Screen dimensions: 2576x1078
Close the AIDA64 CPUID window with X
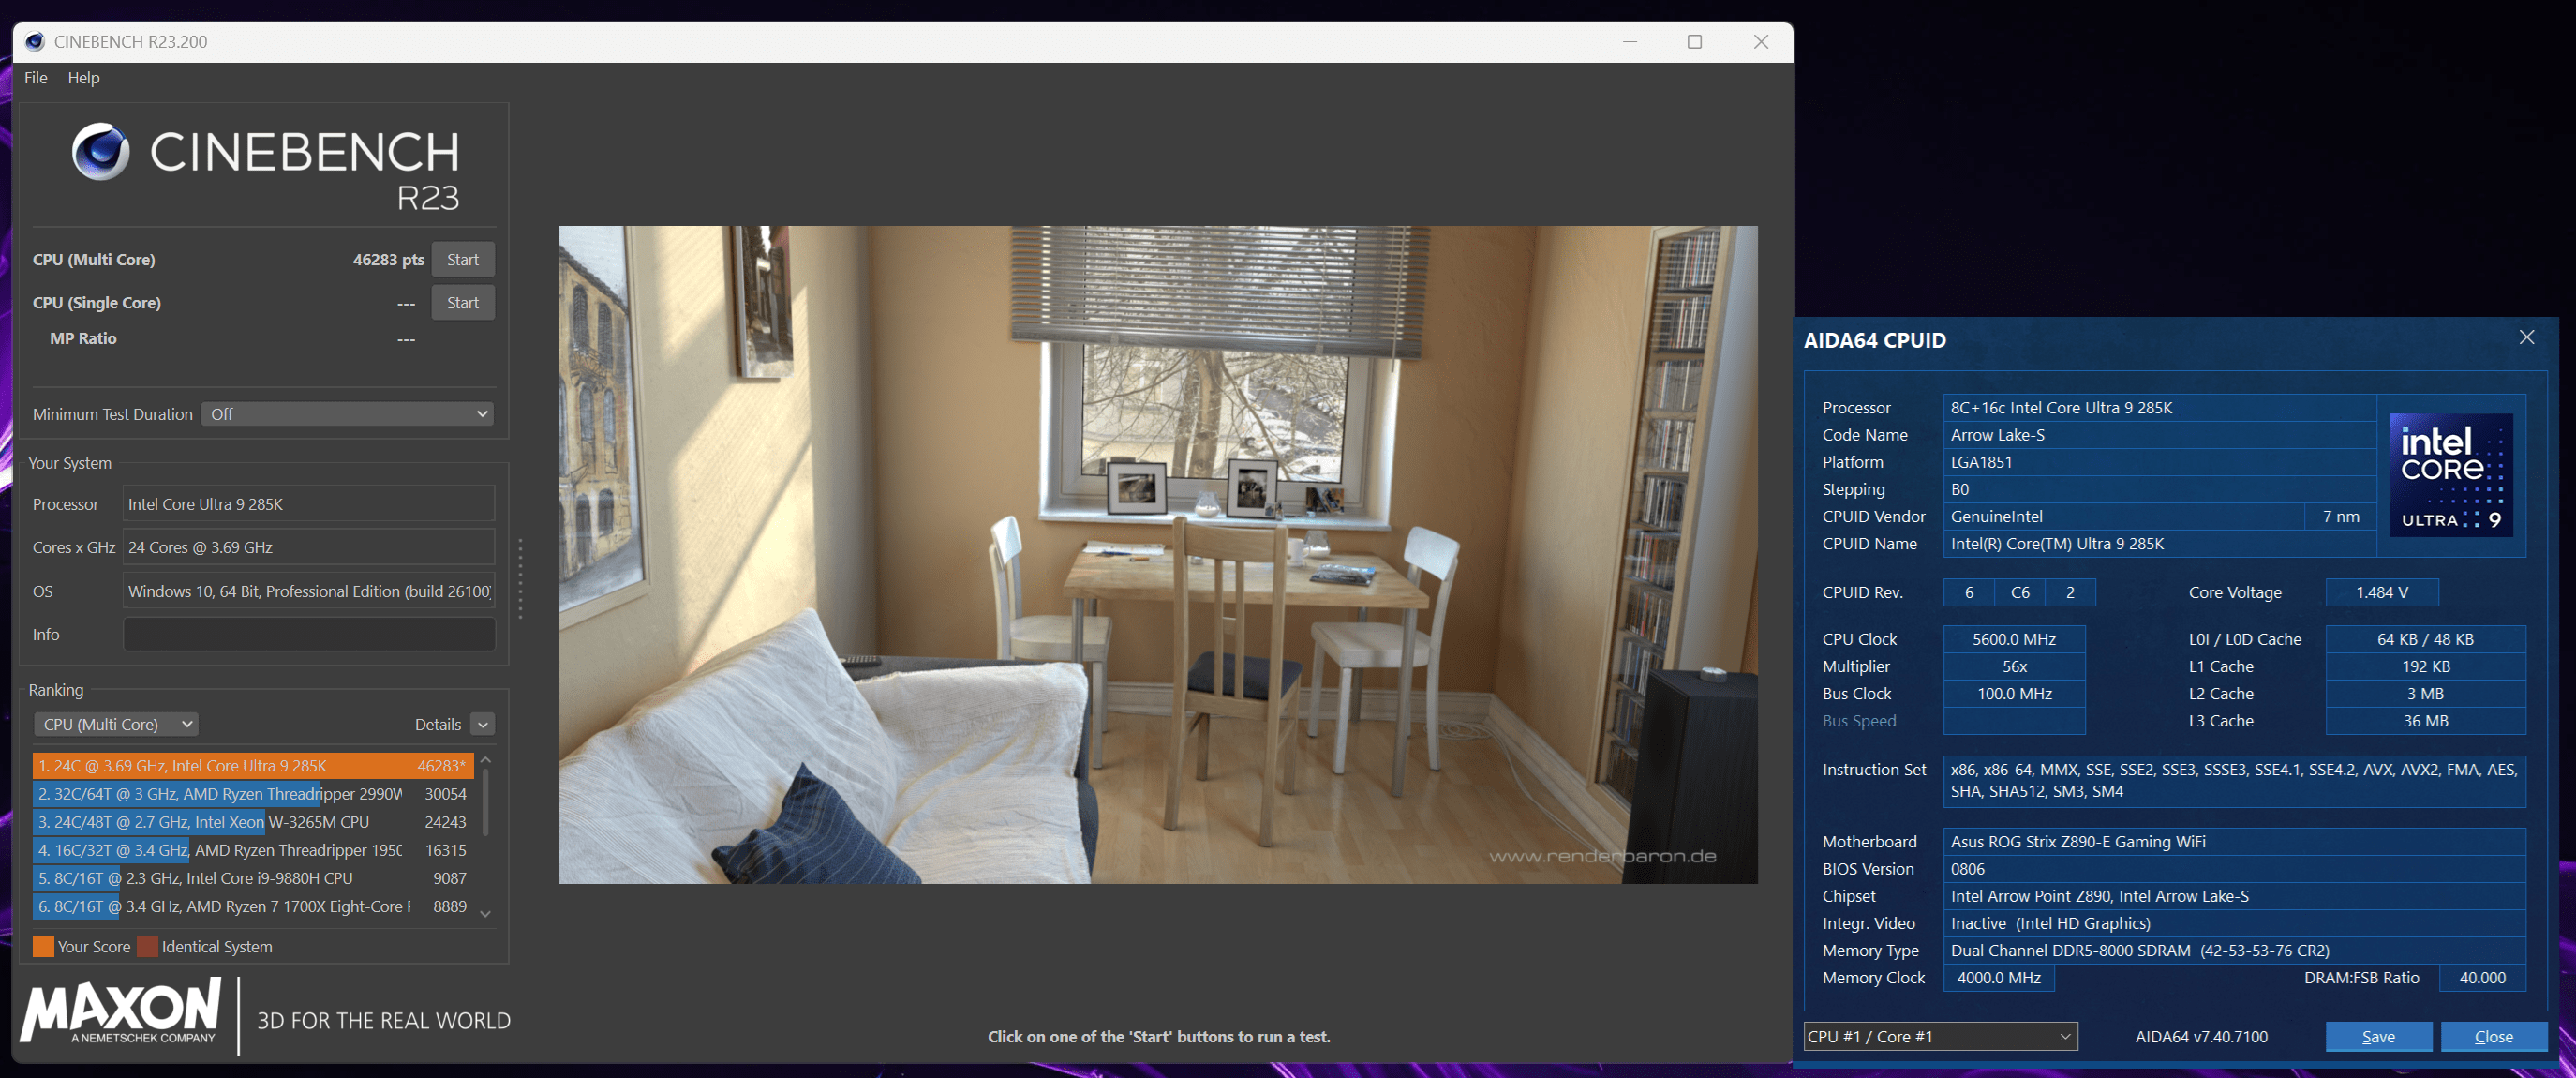2526,337
